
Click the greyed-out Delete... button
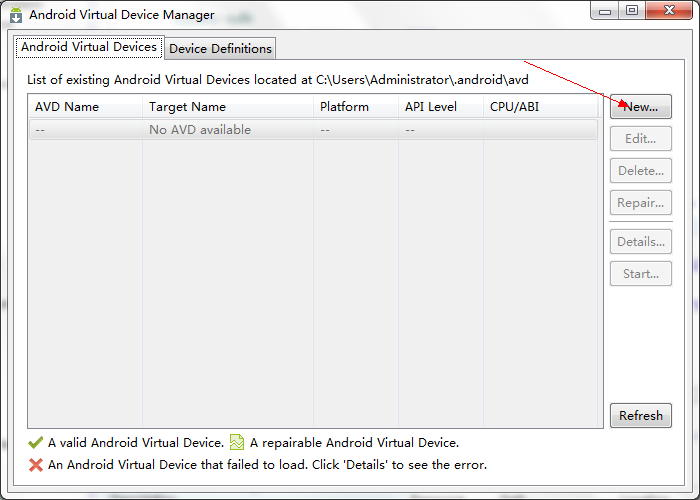click(641, 171)
